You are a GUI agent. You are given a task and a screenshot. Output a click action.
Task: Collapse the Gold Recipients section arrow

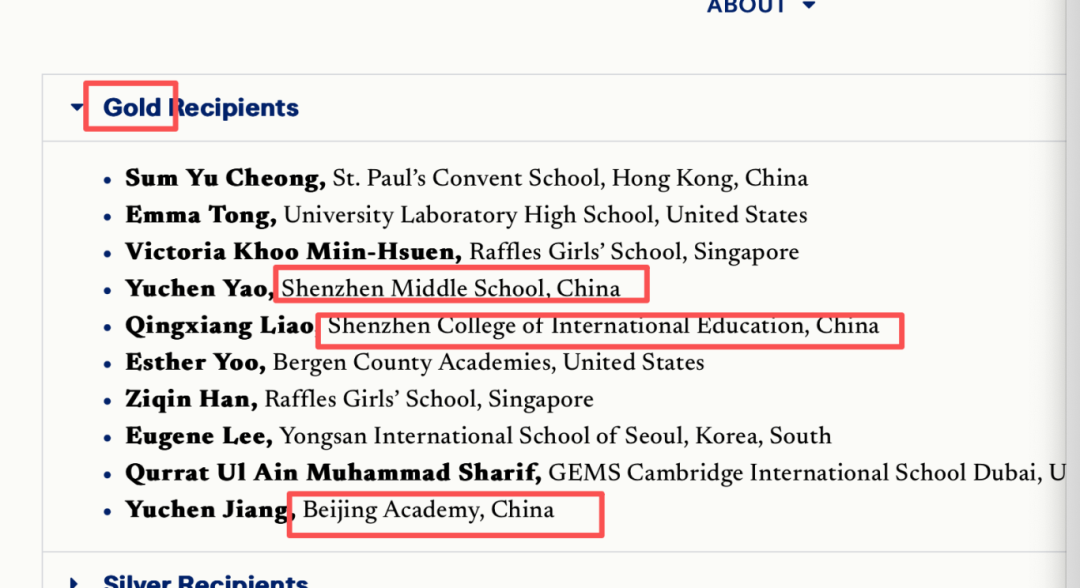click(x=77, y=108)
